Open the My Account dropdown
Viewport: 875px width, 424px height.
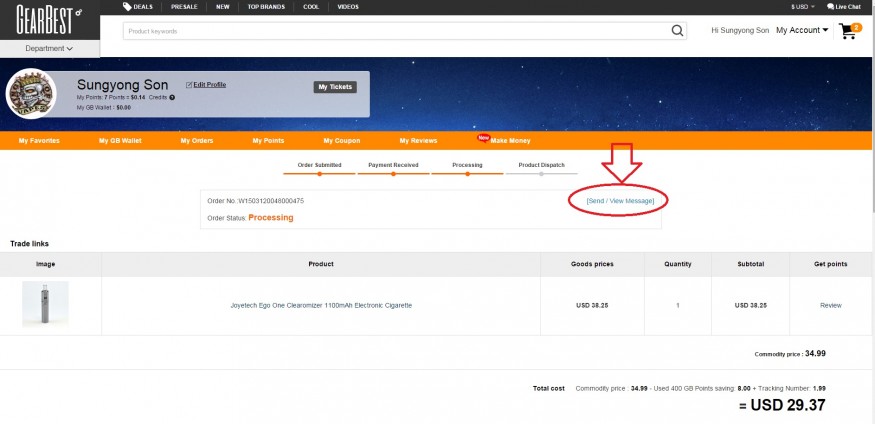802,30
